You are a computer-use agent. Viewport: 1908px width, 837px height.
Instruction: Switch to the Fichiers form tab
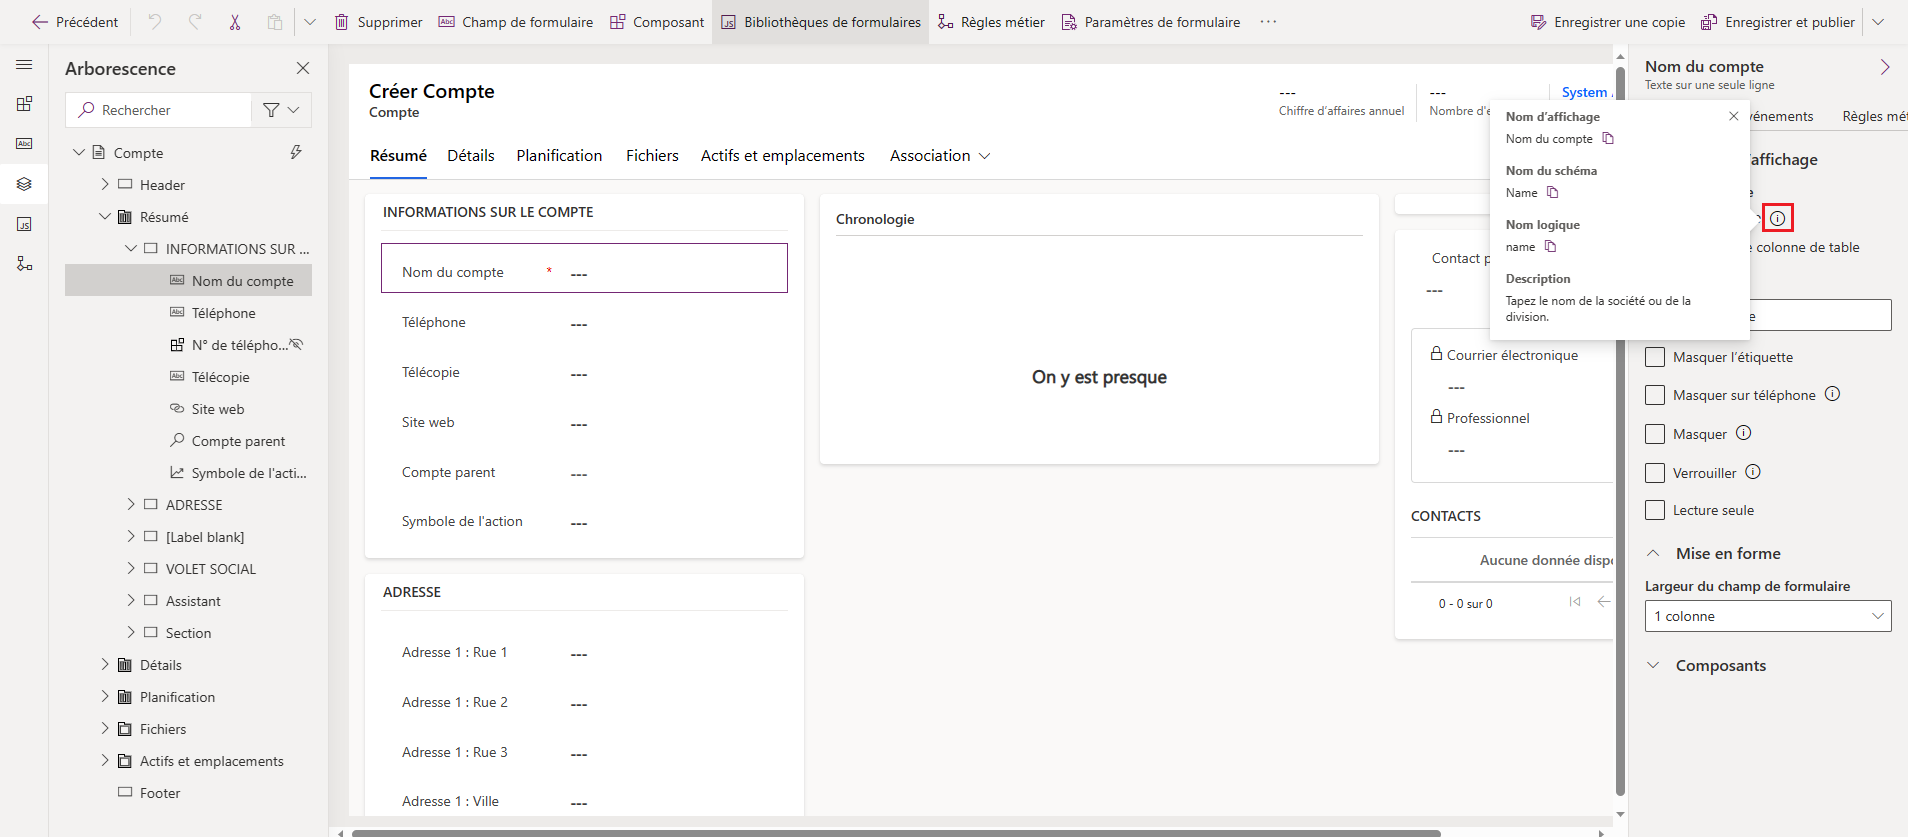[652, 156]
